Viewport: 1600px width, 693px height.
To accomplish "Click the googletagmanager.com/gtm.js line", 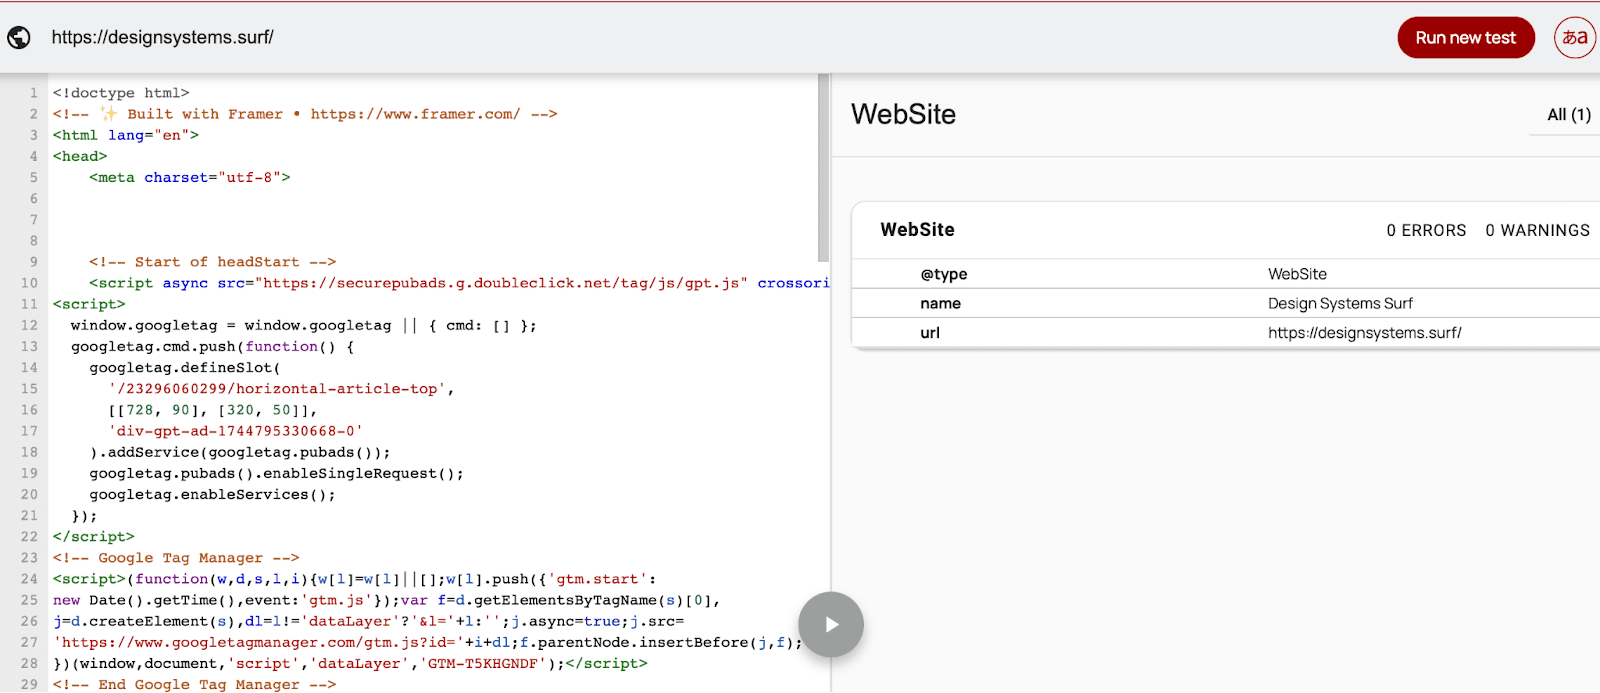I will 428,642.
